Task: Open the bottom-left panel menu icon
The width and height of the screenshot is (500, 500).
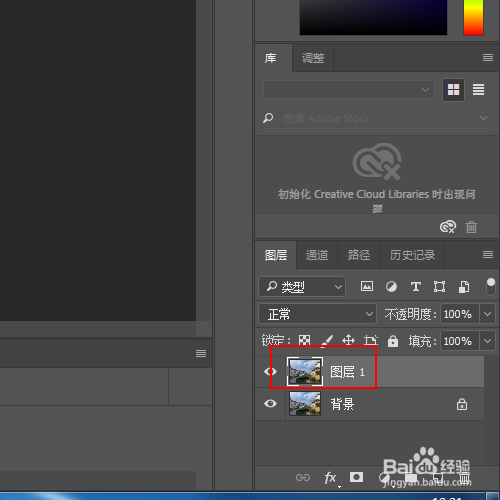Action: click(x=201, y=353)
